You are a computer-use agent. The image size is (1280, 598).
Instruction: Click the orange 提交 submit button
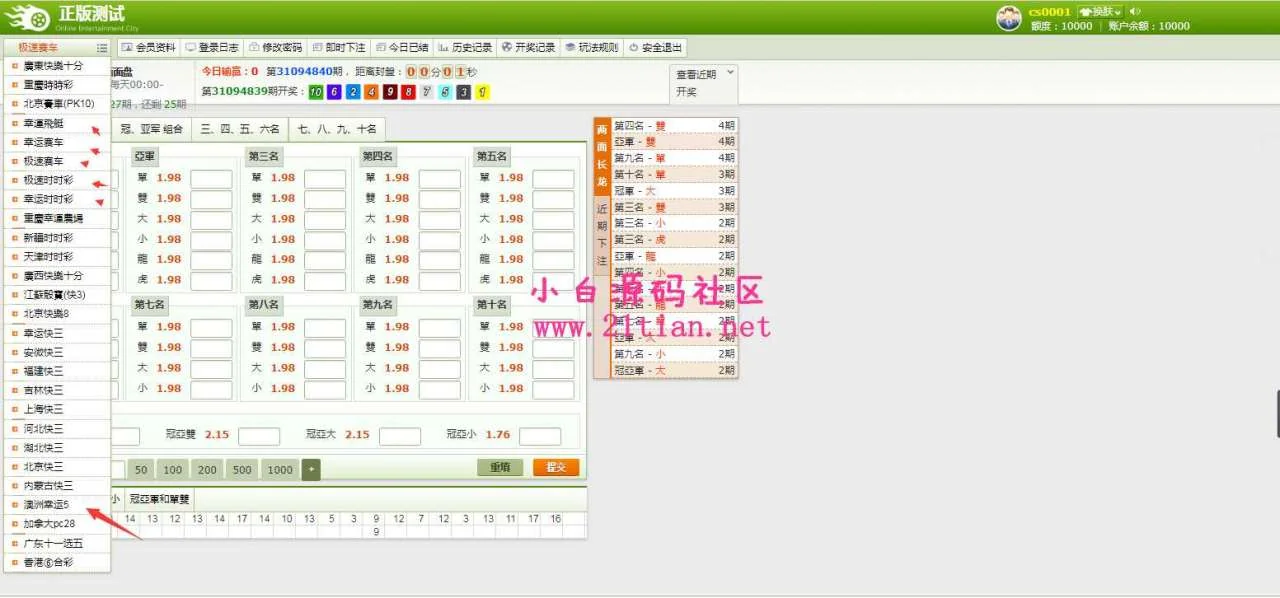click(556, 467)
